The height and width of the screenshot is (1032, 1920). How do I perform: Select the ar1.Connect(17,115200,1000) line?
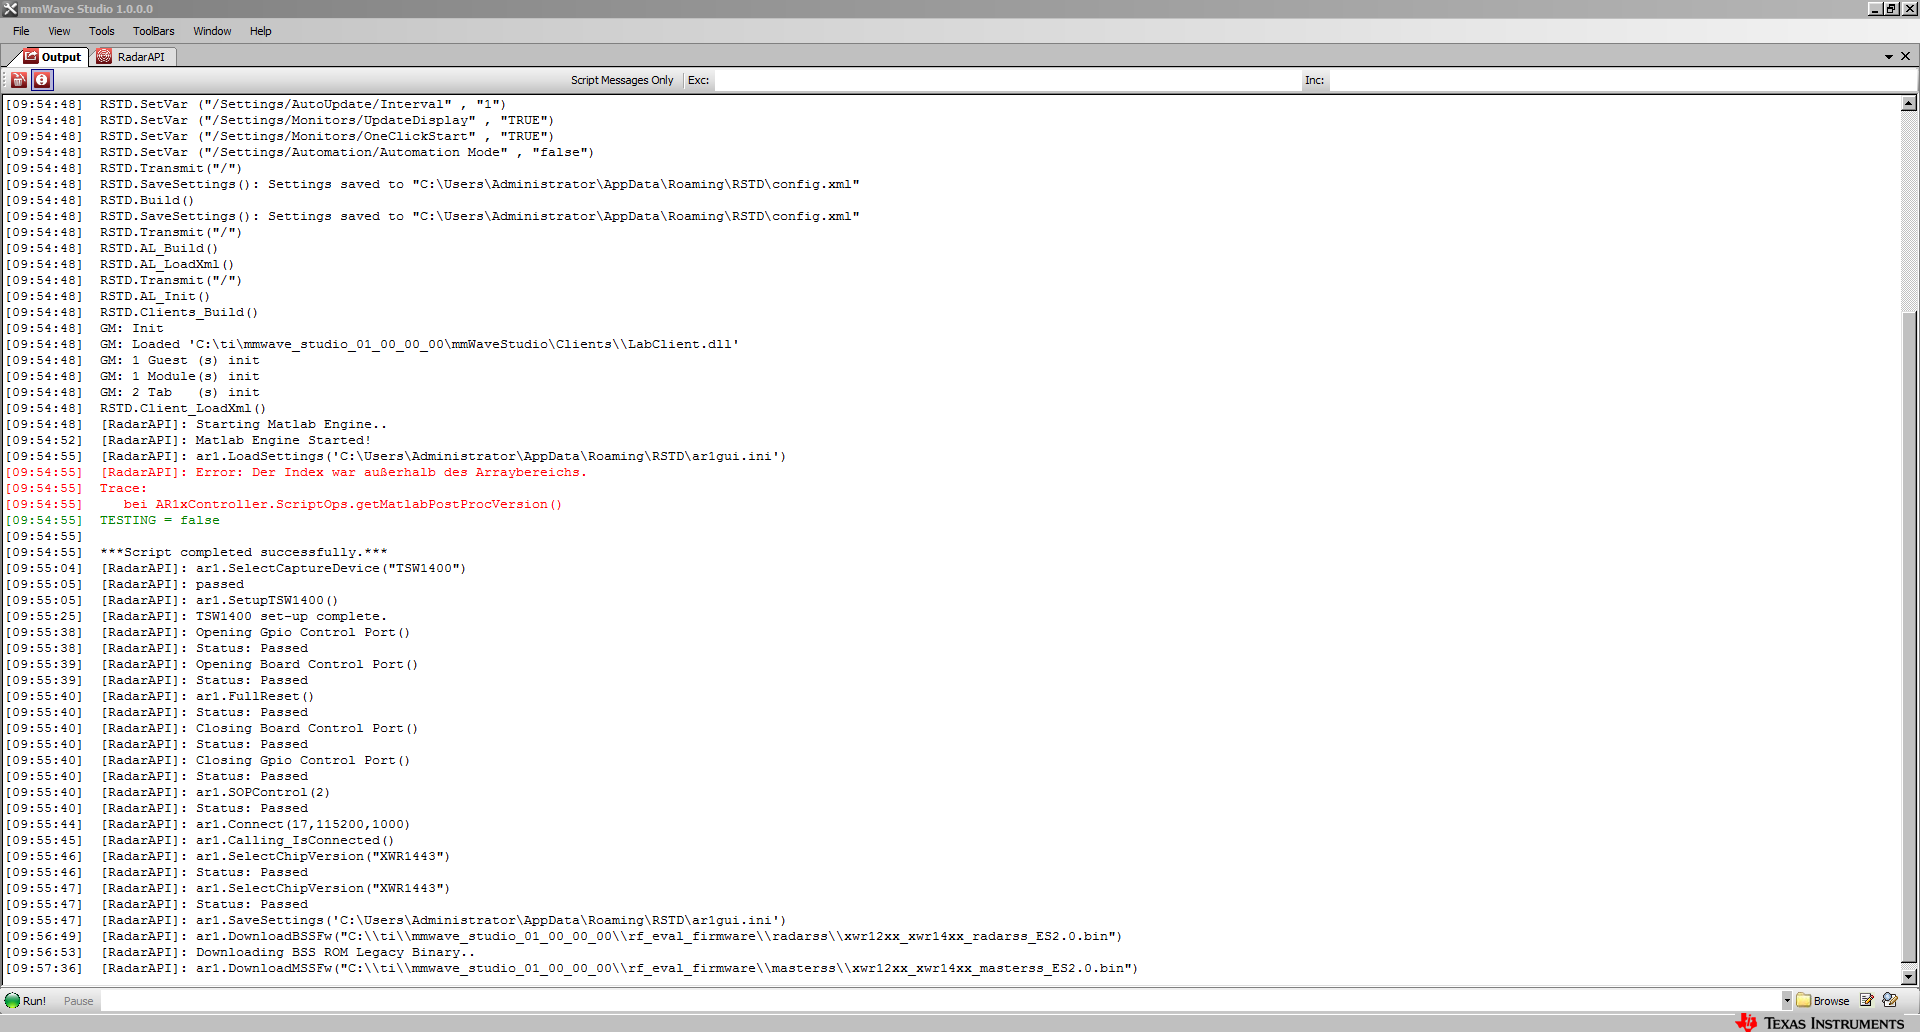[208, 824]
